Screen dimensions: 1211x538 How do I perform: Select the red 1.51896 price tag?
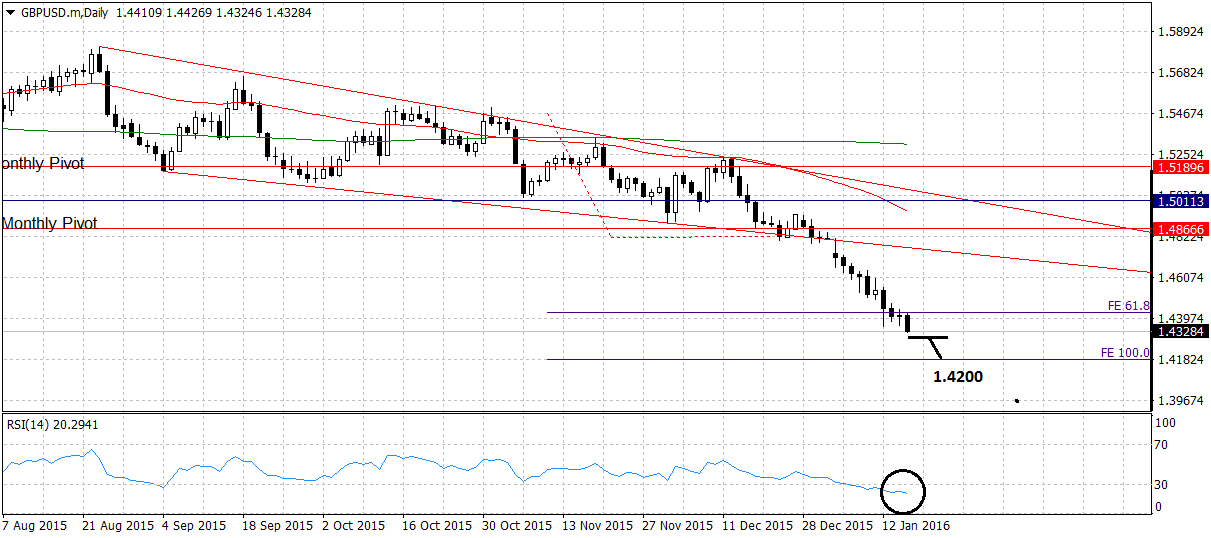(x=1180, y=168)
